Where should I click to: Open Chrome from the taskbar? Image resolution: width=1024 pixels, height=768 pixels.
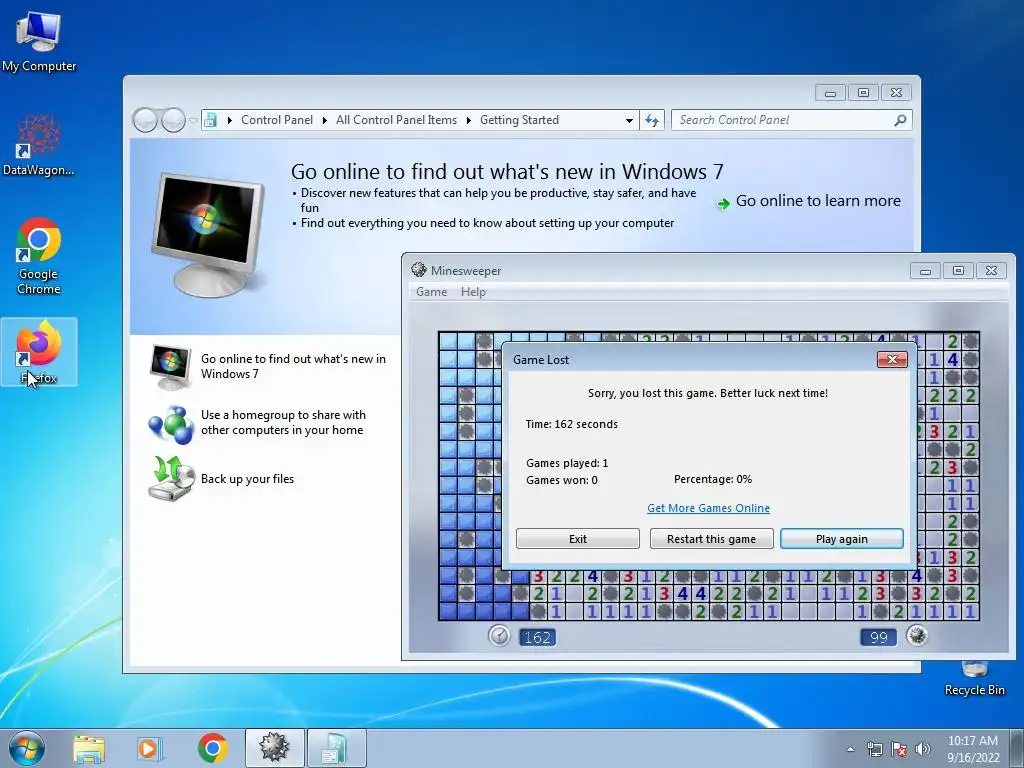213,748
